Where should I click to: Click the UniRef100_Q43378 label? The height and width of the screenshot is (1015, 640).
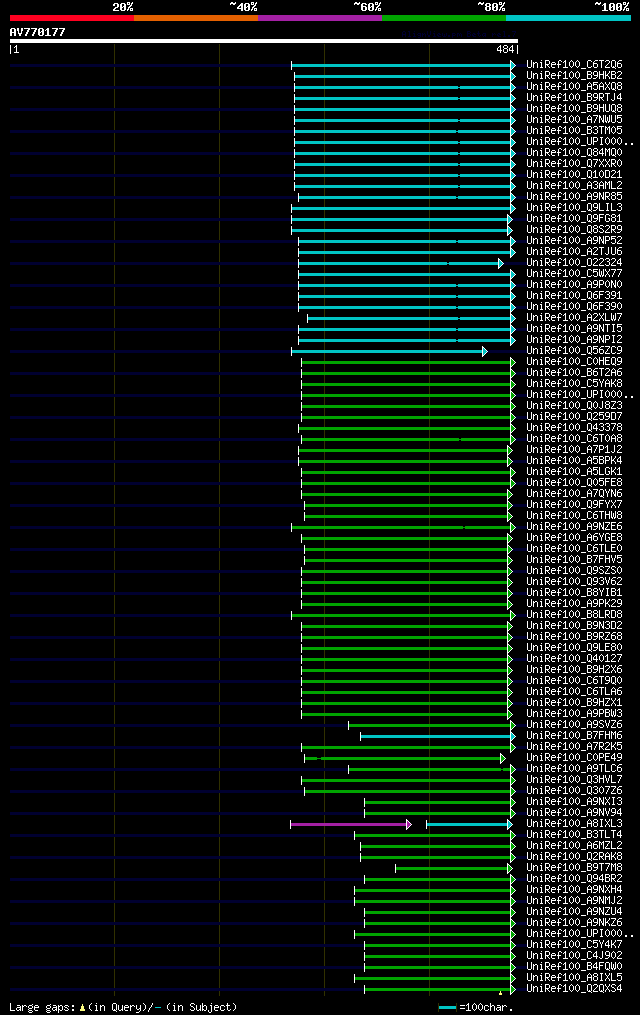(x=574, y=428)
